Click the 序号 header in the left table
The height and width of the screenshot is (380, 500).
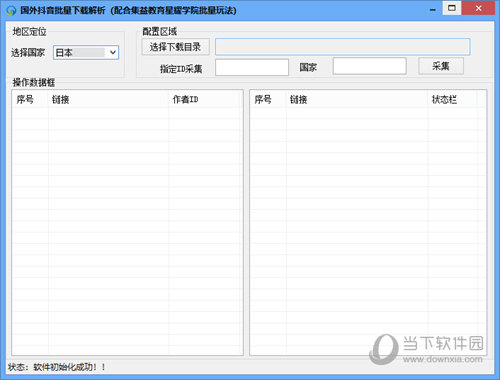(30, 99)
